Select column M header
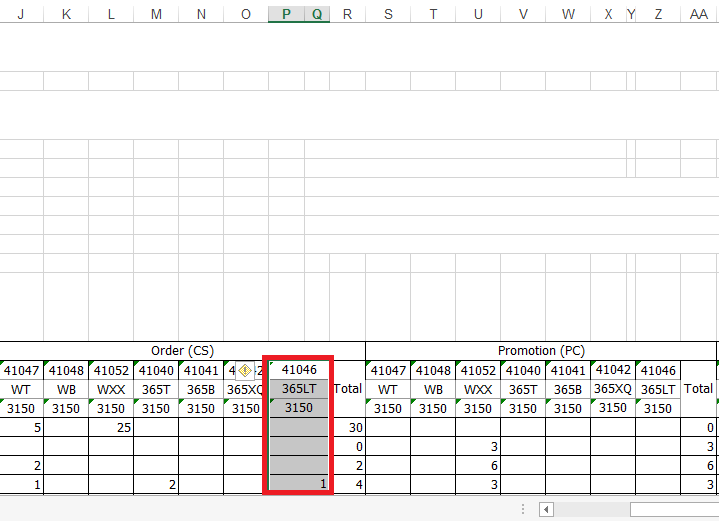Image resolution: width=719 pixels, height=521 pixels. tap(156, 14)
